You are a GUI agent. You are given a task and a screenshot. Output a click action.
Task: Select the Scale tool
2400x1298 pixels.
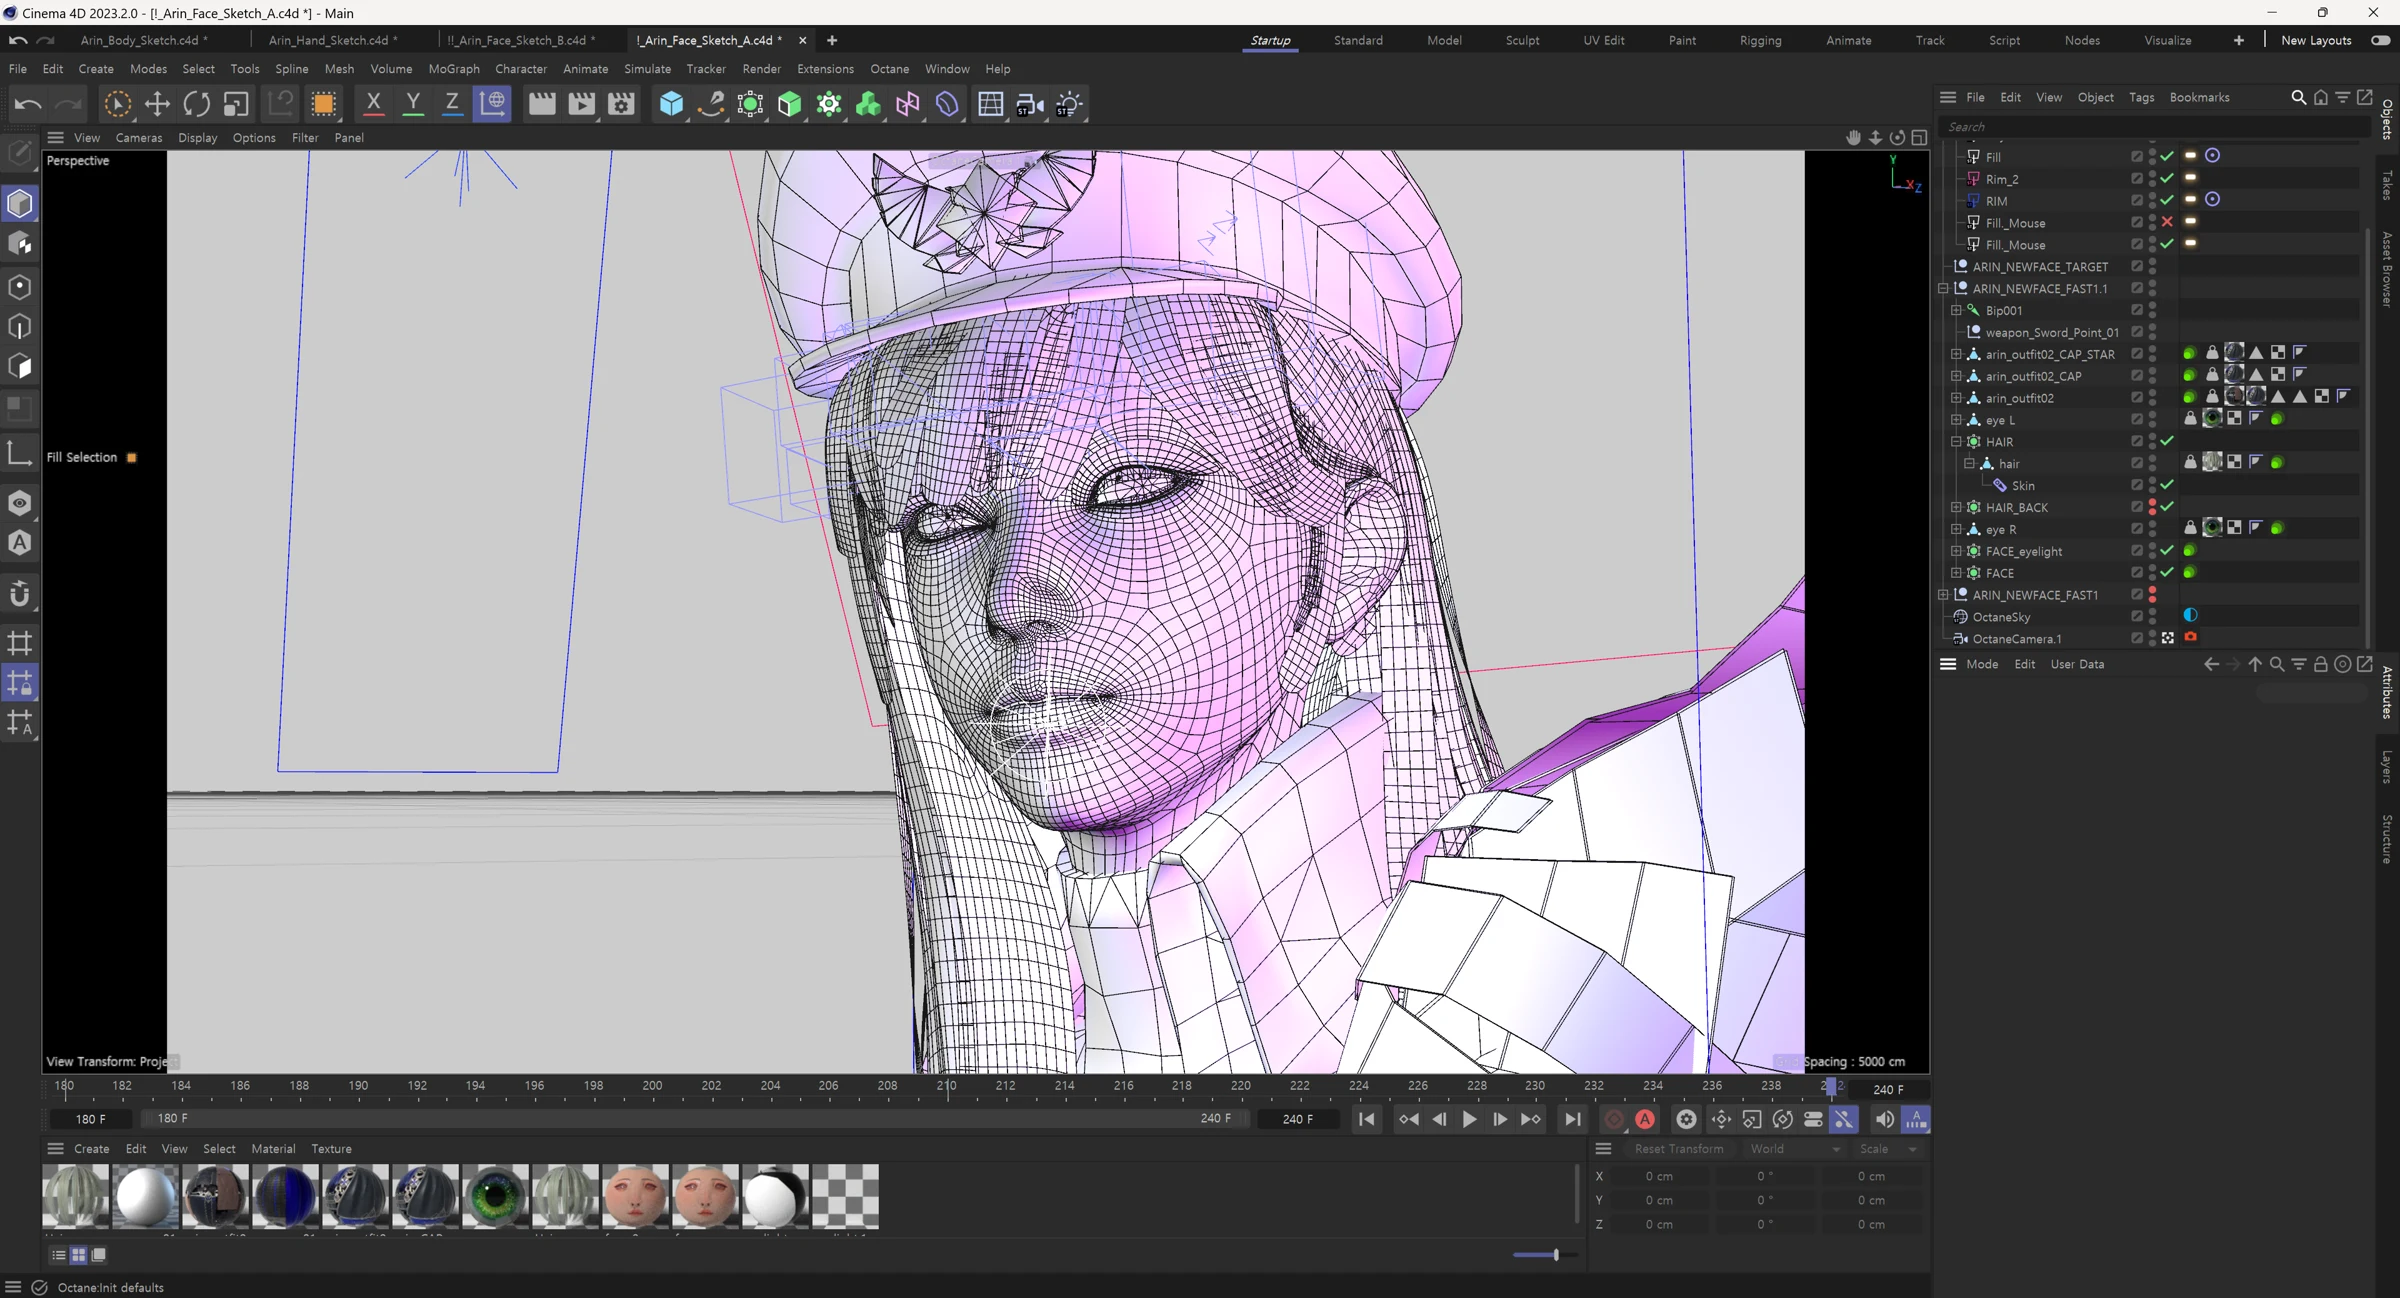[236, 104]
